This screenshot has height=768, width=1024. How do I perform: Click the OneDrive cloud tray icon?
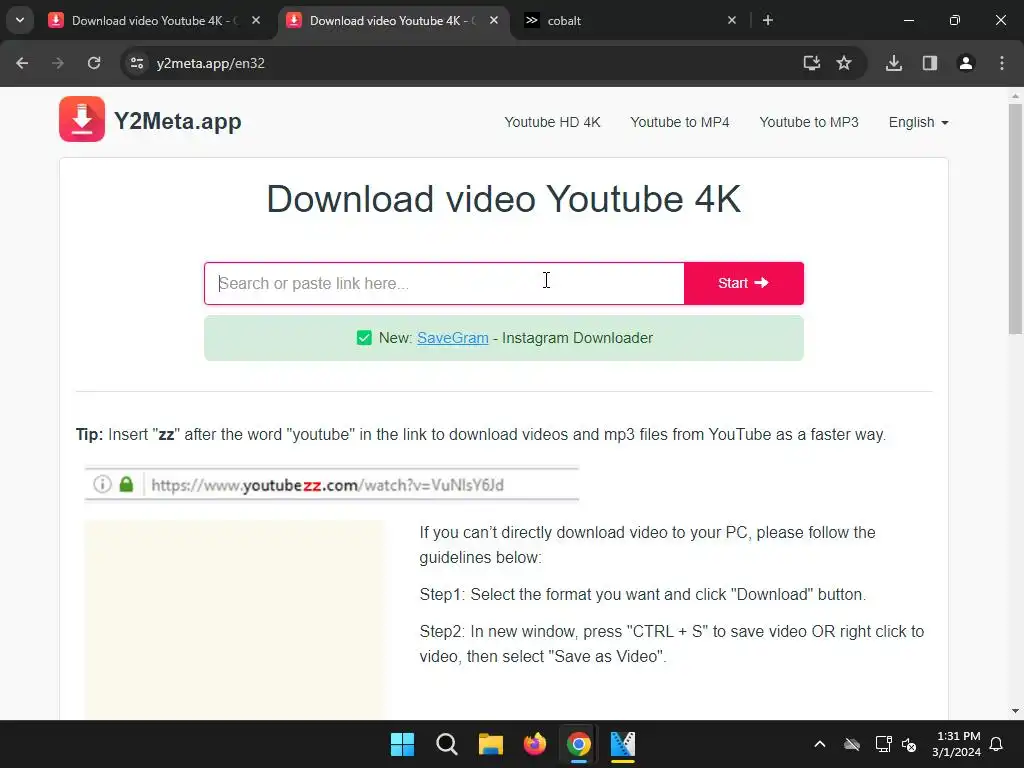[852, 744]
